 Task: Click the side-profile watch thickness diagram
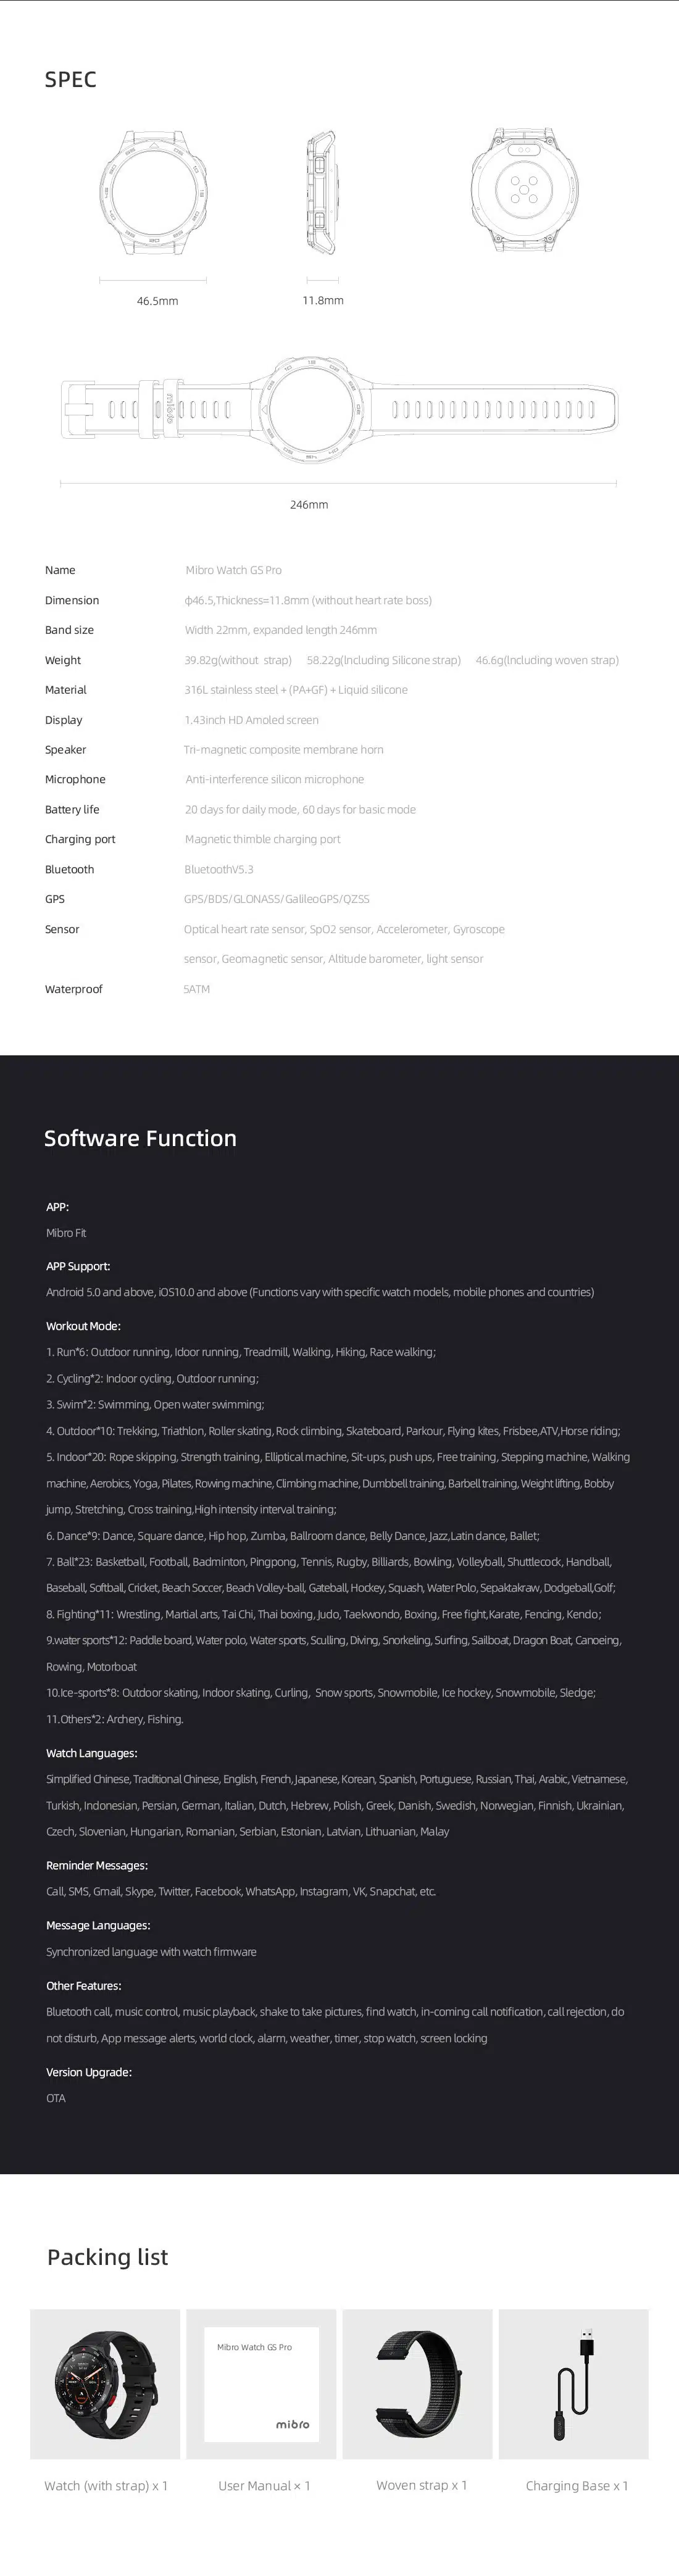pyautogui.click(x=322, y=191)
